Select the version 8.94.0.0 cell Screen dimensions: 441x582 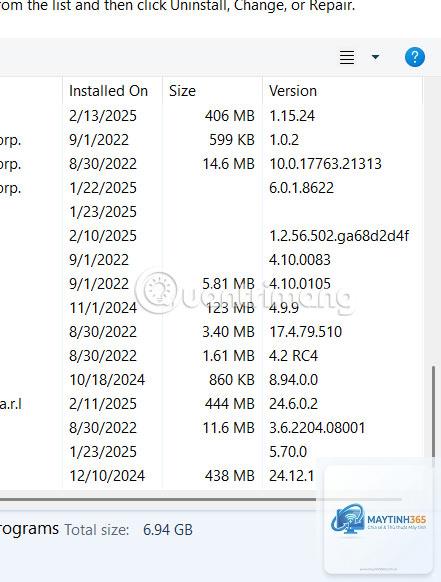click(x=293, y=380)
